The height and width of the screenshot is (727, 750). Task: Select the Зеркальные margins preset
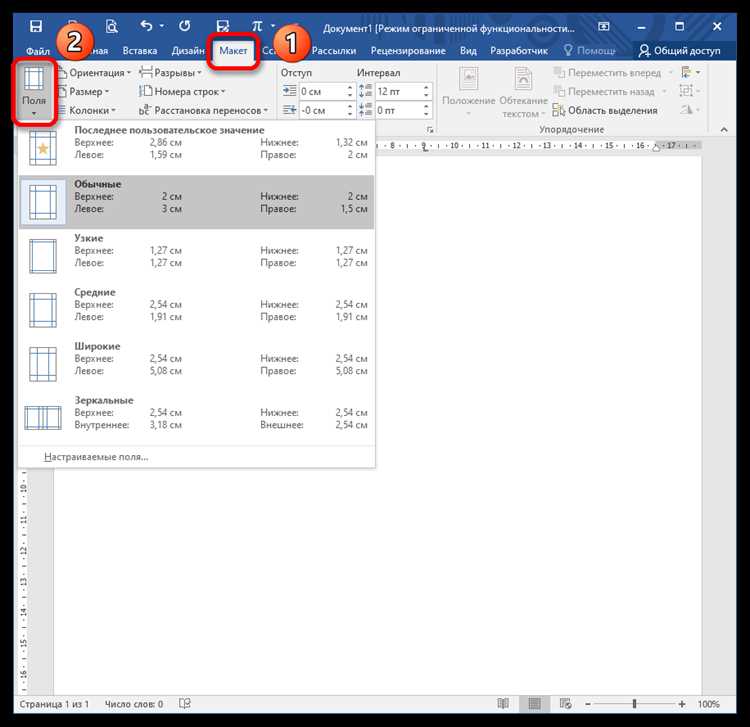point(197,418)
